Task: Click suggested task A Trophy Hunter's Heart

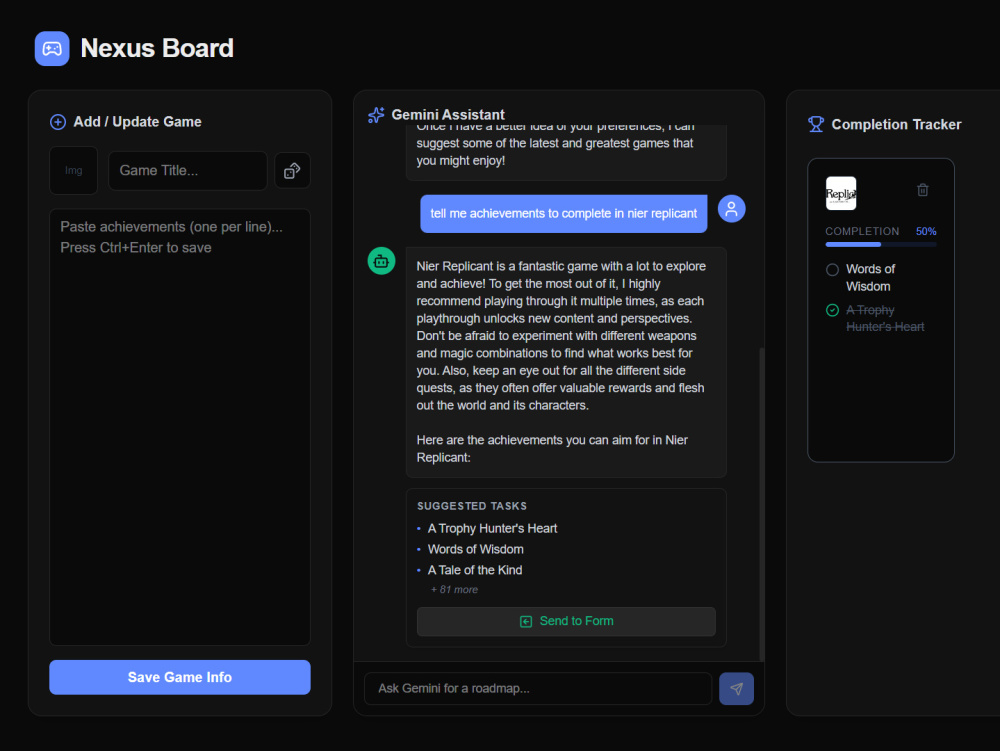Action: (492, 529)
